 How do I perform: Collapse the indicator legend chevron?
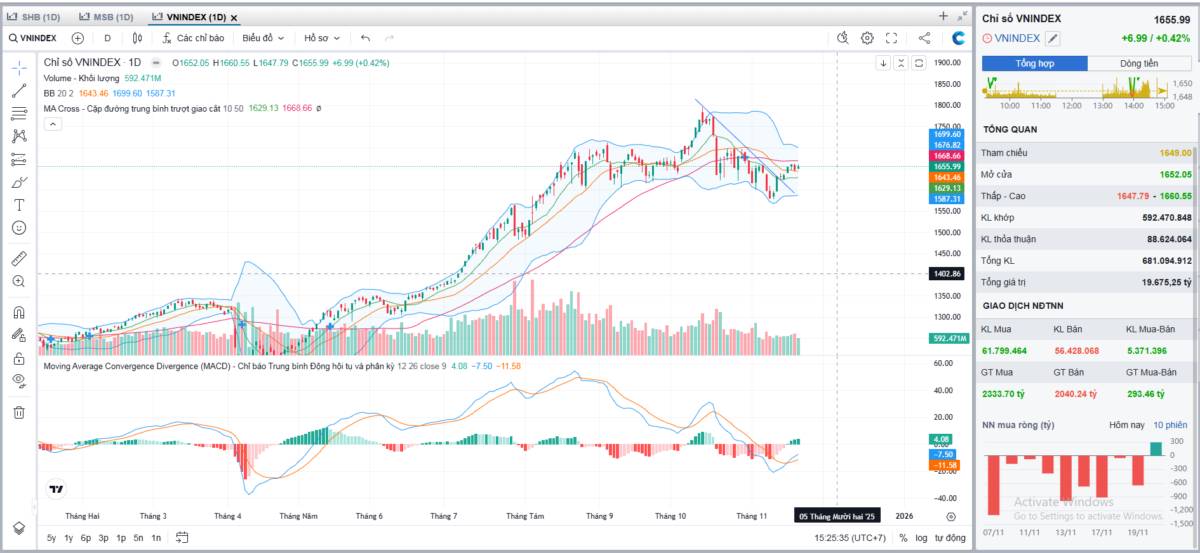click(x=53, y=124)
